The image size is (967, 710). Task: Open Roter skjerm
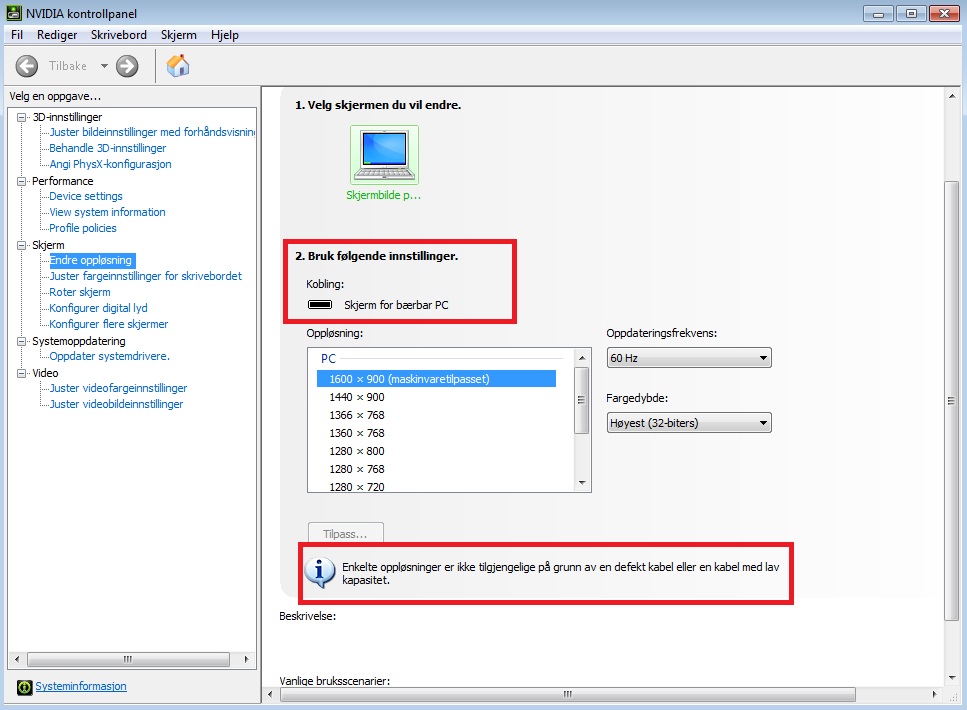(80, 292)
